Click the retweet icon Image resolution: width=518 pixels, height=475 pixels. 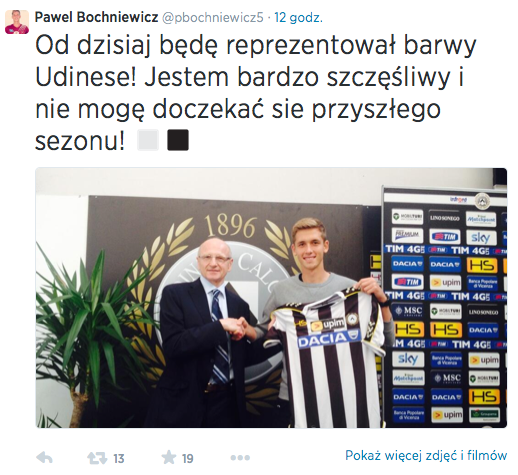[97, 458]
